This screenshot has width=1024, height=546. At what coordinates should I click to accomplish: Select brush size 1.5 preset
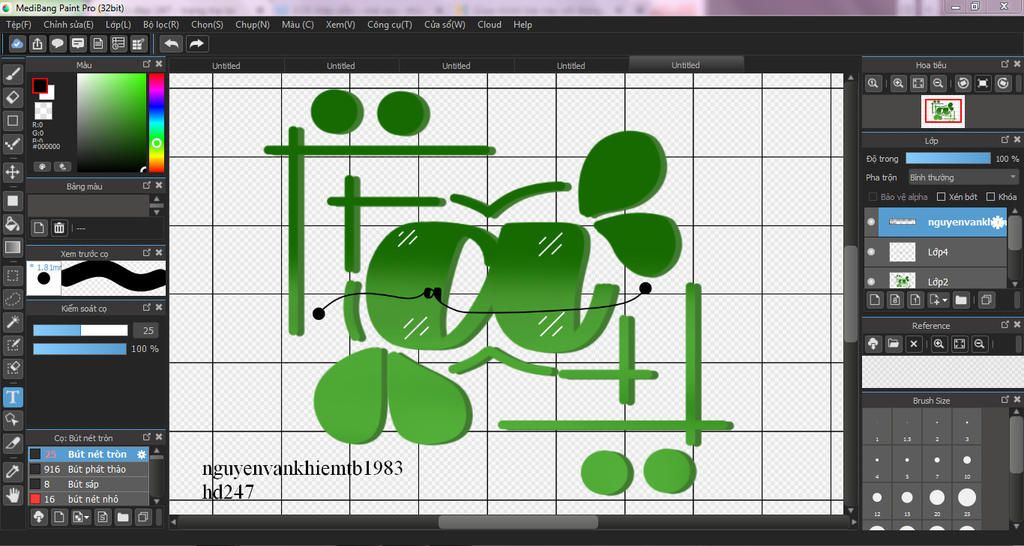click(906, 427)
